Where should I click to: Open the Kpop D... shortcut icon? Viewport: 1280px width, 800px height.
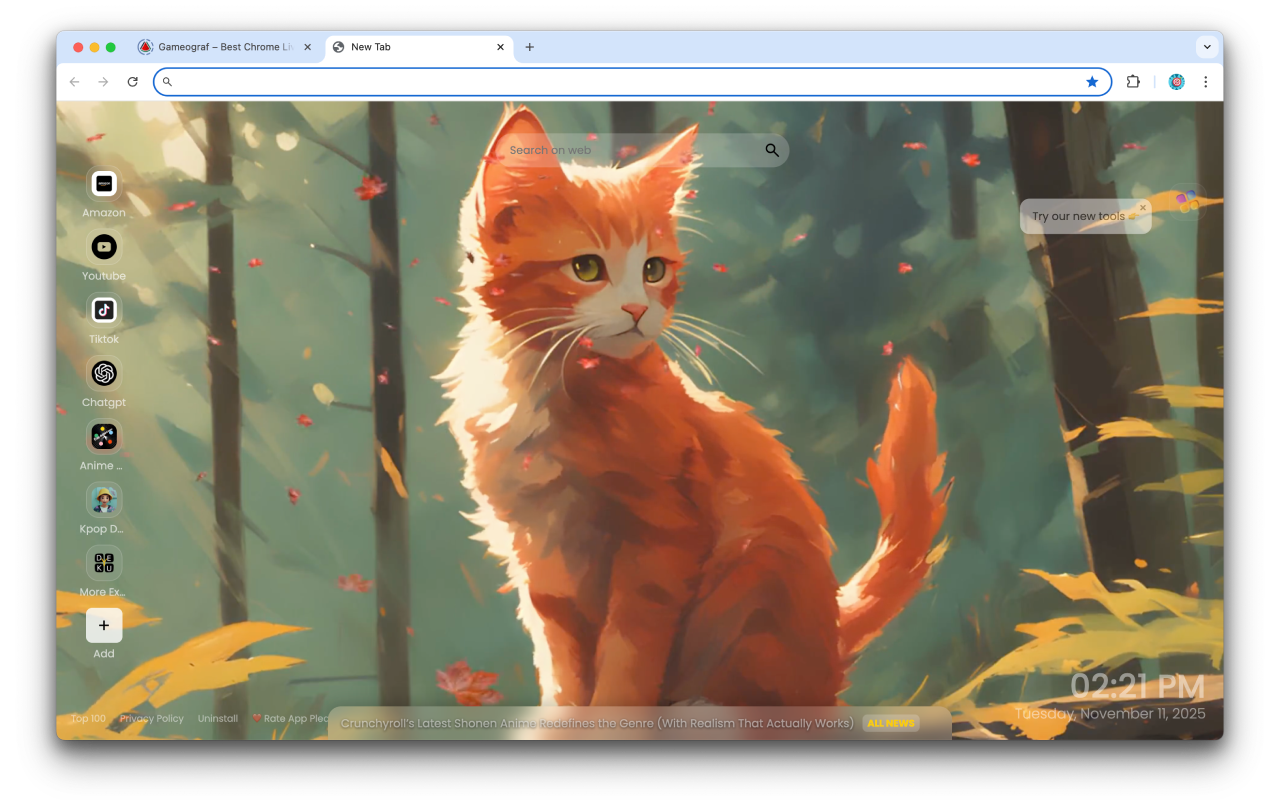(104, 499)
